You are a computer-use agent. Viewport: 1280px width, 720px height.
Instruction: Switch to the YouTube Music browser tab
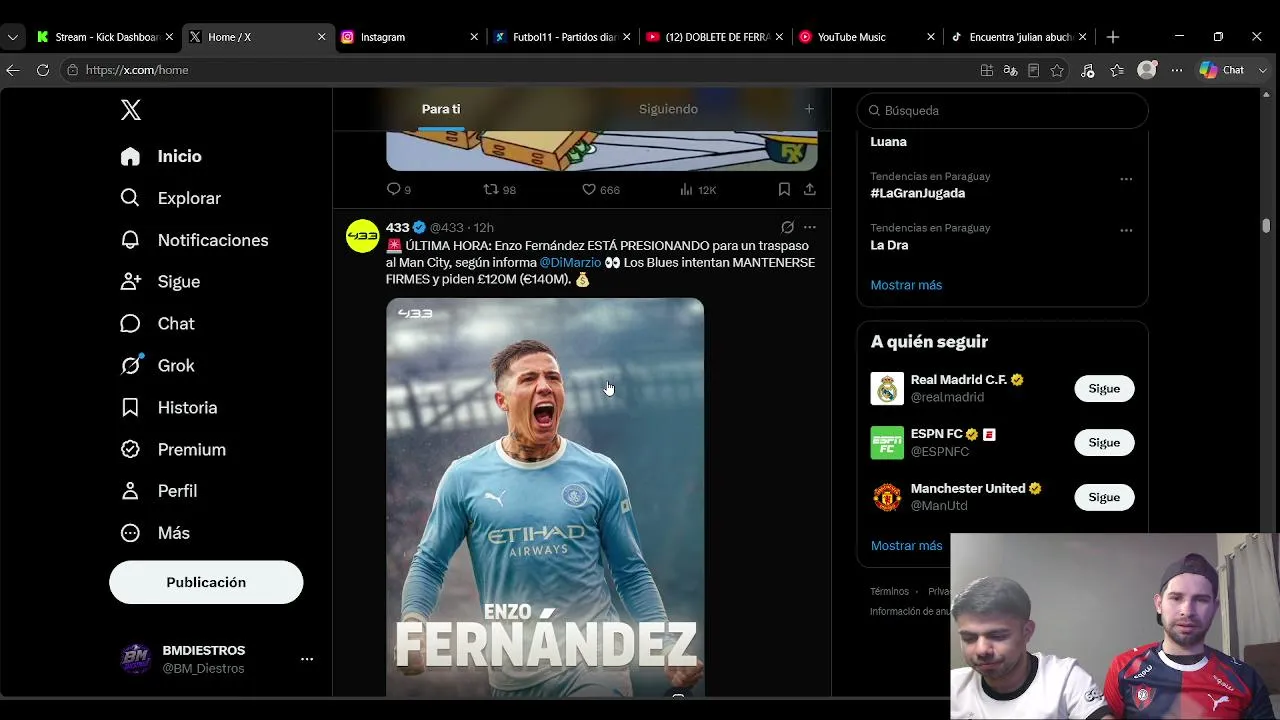[867, 37]
